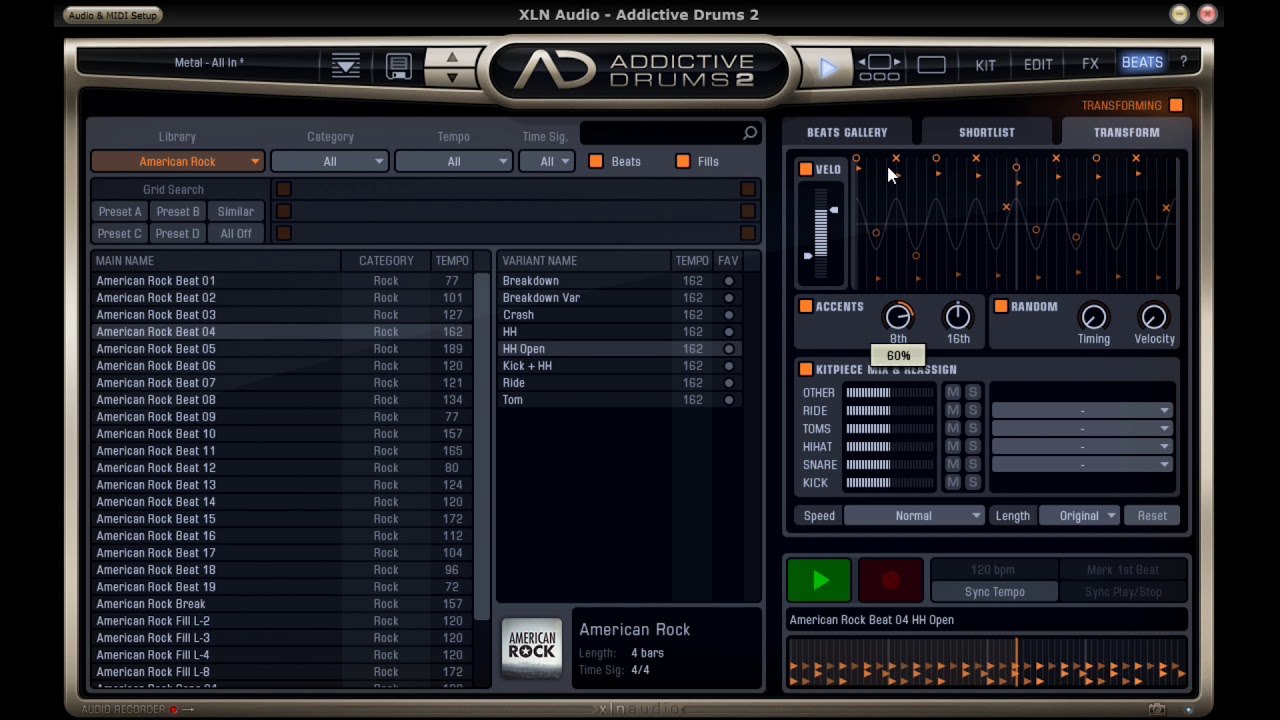Open the Tempo filter dropdown
The height and width of the screenshot is (720, 1280).
coord(453,161)
